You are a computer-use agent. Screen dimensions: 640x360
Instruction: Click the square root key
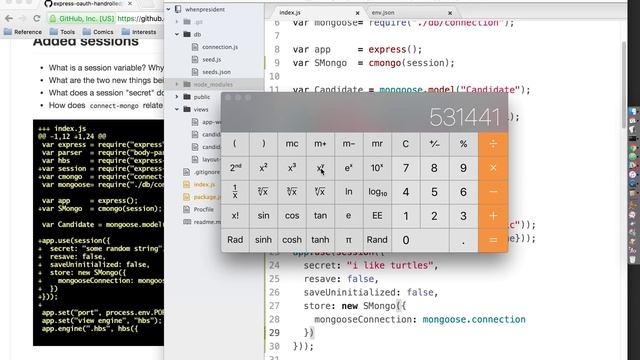(263, 192)
